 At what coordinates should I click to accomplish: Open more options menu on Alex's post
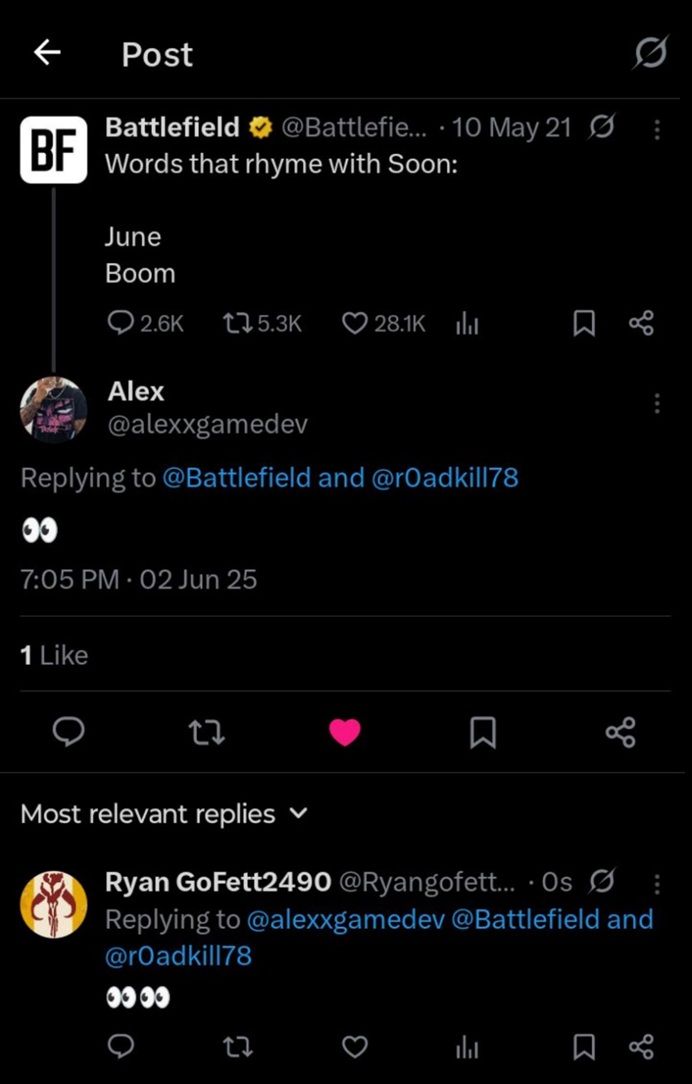[656, 403]
